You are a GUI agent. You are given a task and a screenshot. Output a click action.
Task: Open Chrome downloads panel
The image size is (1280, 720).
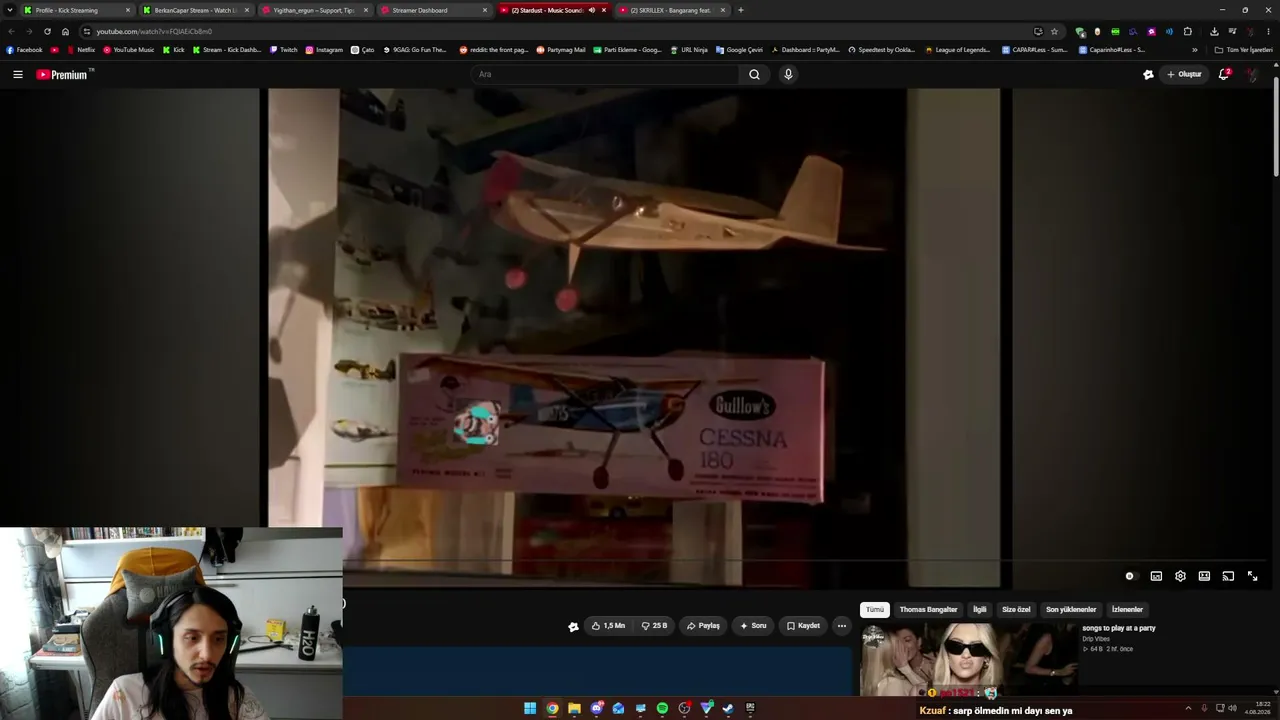coord(1214,31)
